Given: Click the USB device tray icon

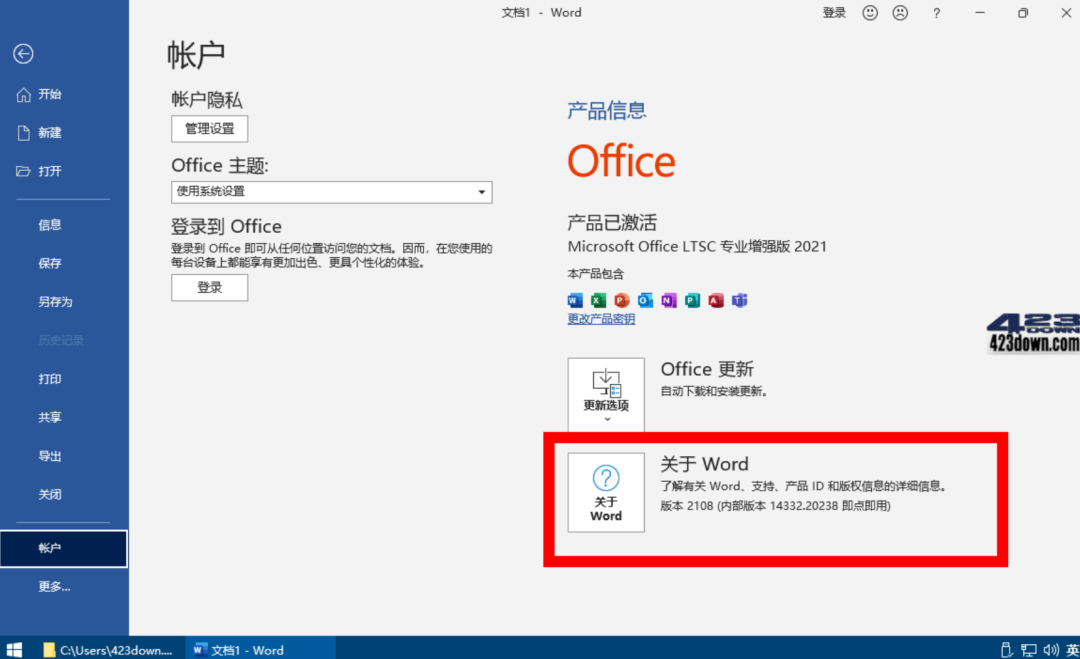Looking at the screenshot, I should [1006, 649].
